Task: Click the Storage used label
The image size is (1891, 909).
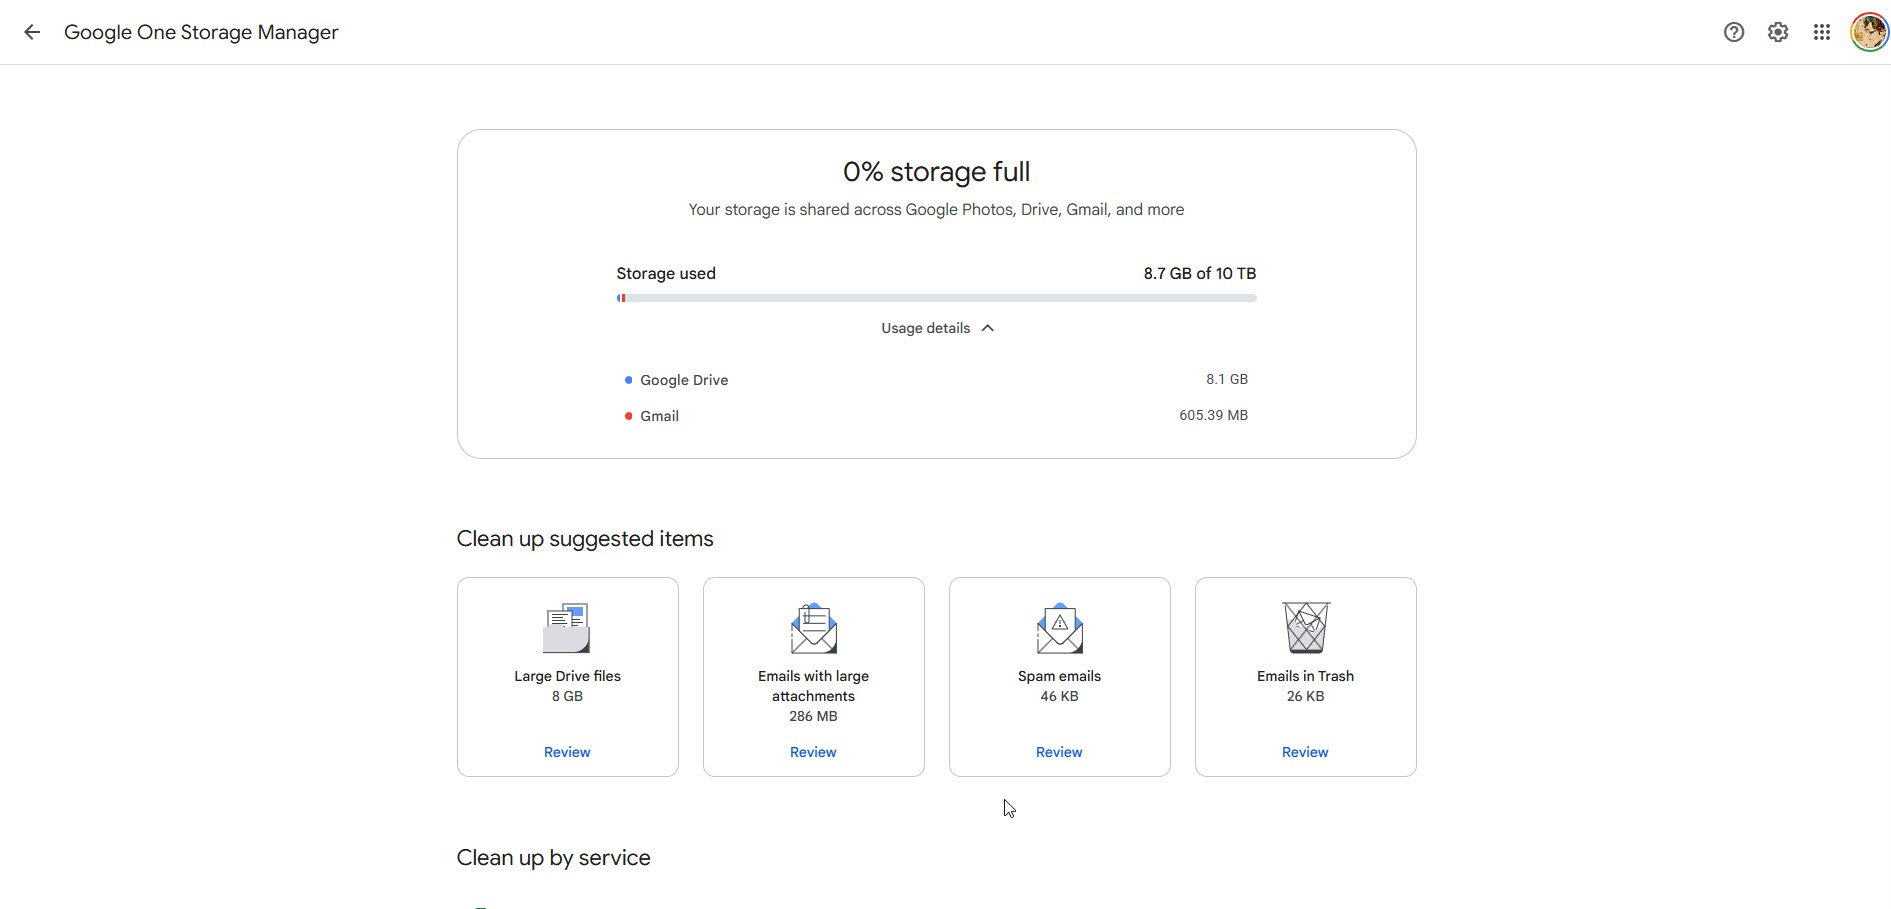Action: [666, 273]
